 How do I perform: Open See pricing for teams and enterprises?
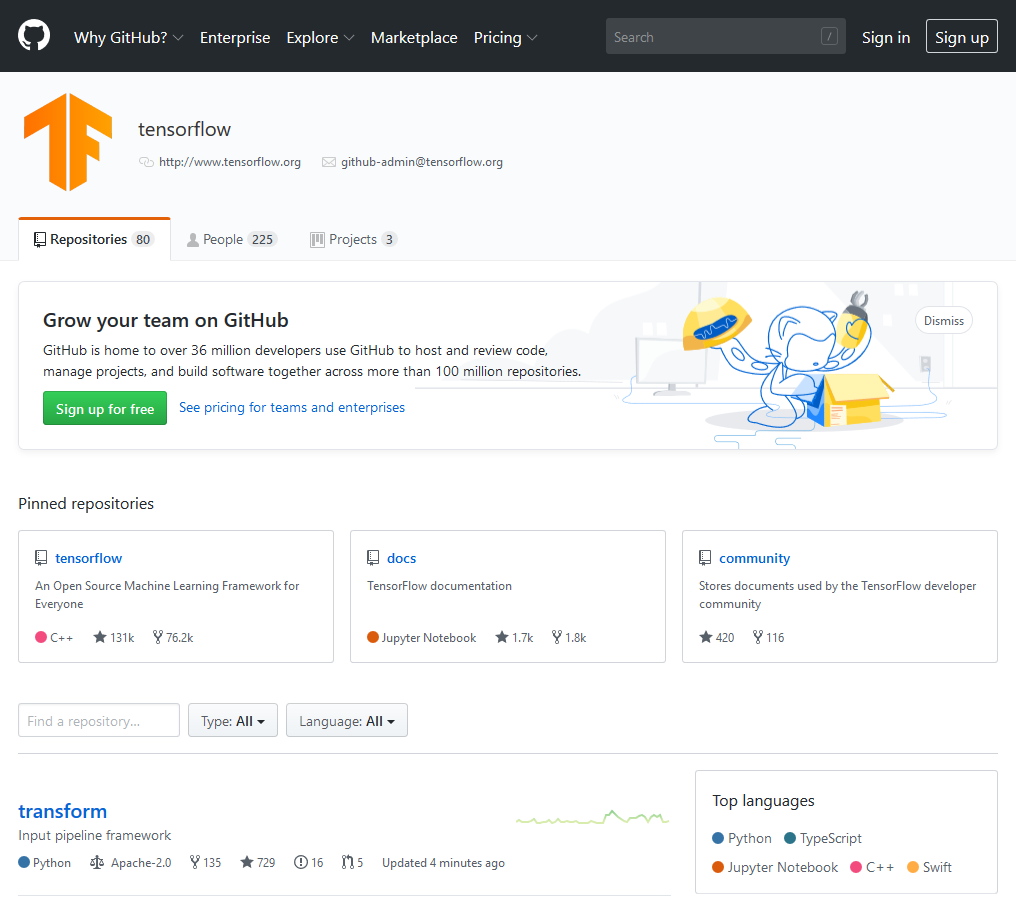click(292, 407)
